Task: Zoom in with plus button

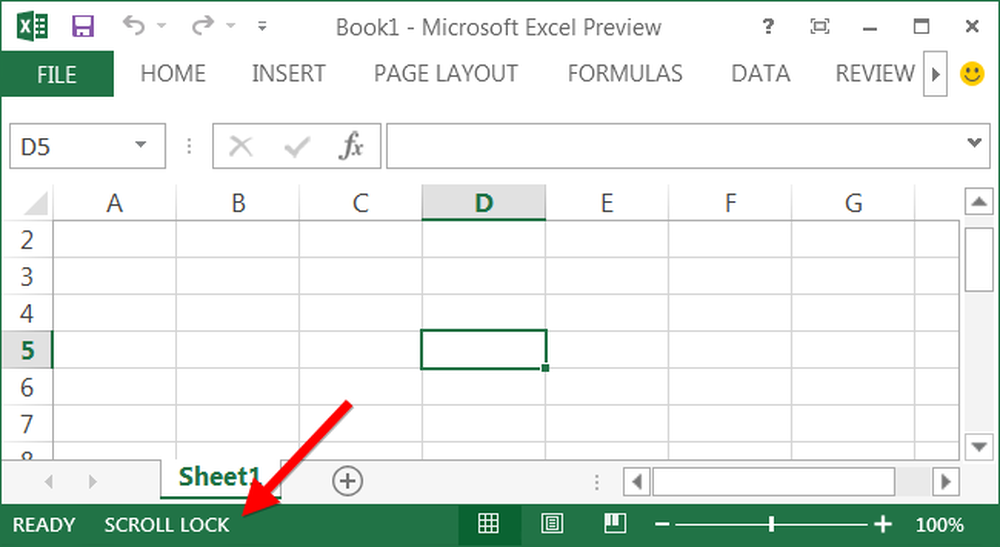Action: [x=883, y=524]
